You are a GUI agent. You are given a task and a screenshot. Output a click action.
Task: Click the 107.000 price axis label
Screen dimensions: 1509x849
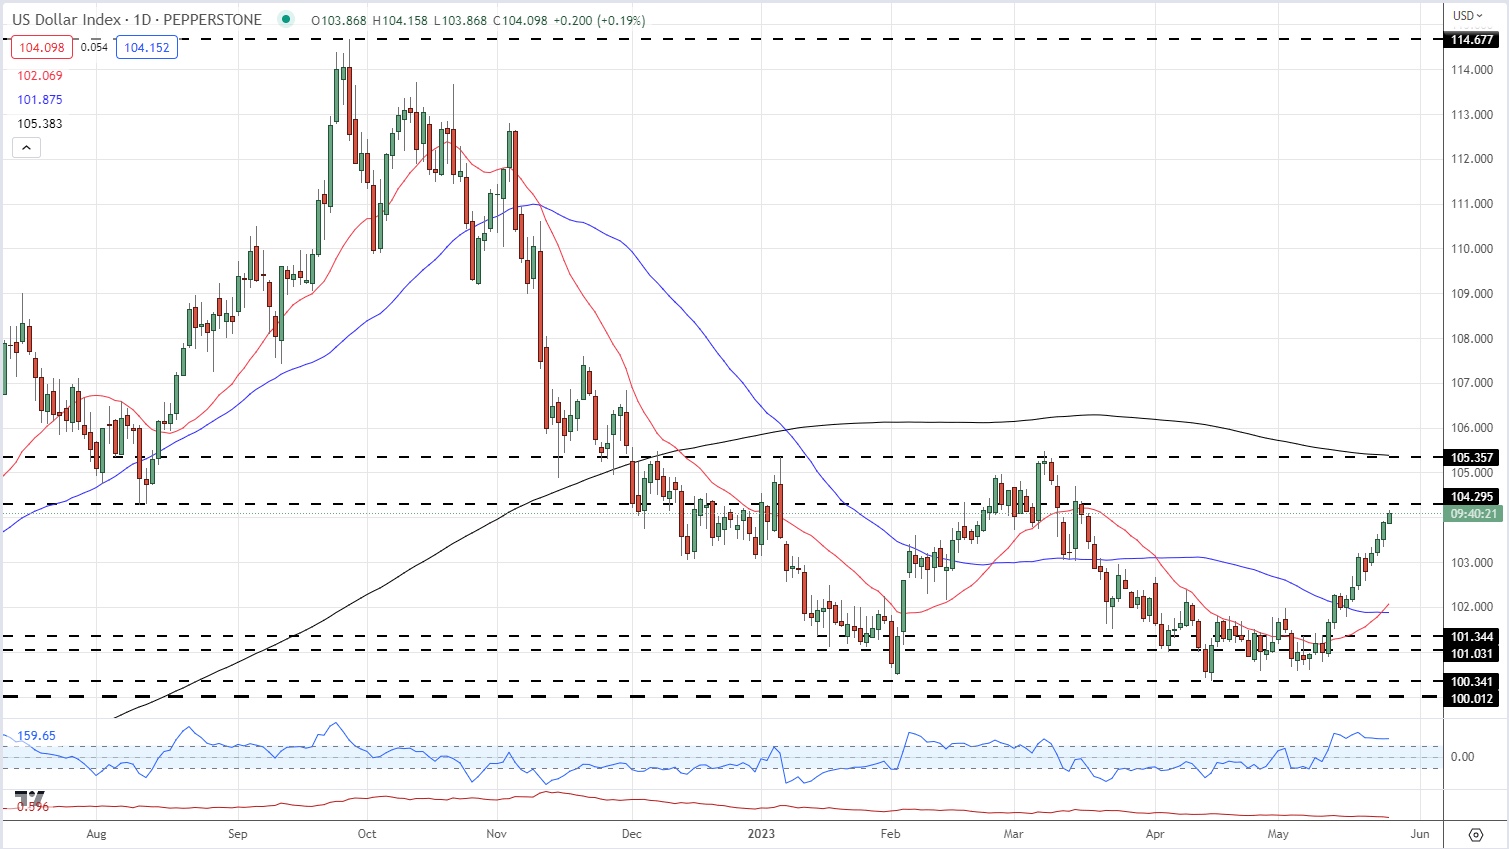1472,383
